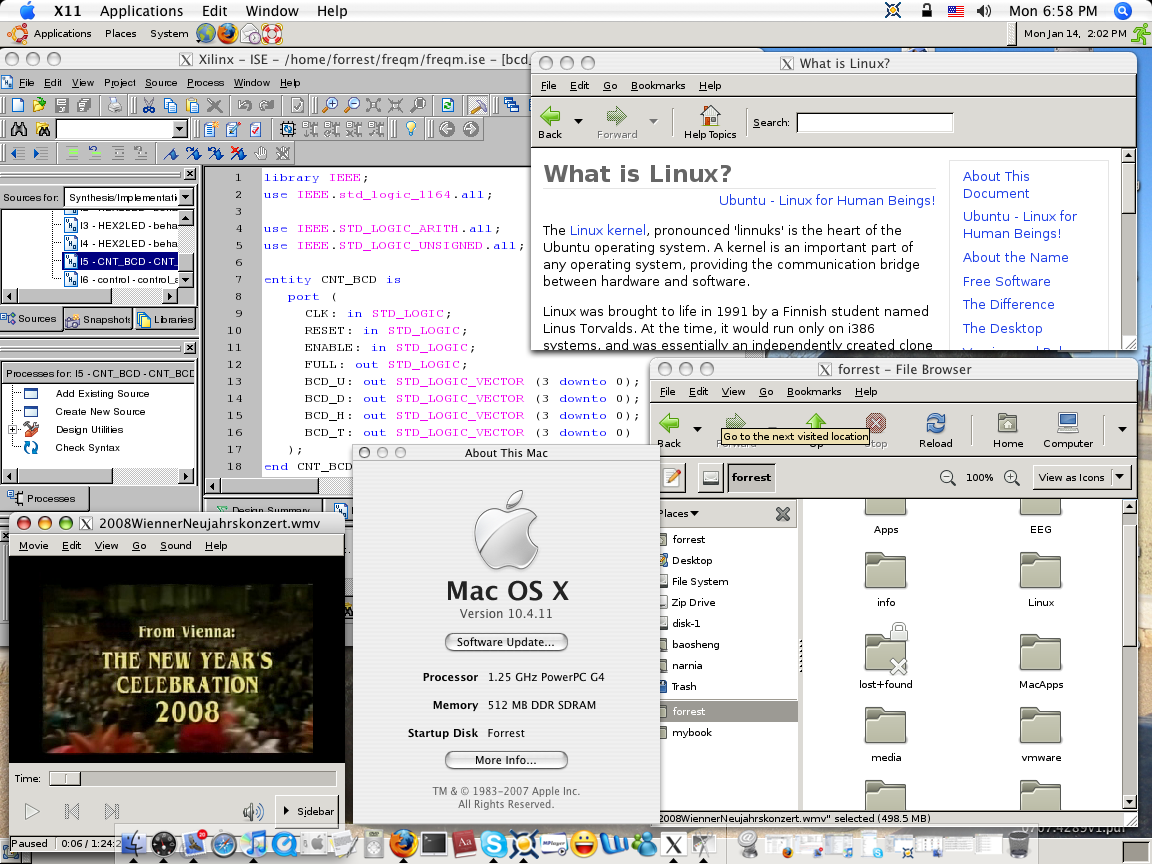
Task: Click the forrest location path button
Action: click(752, 478)
